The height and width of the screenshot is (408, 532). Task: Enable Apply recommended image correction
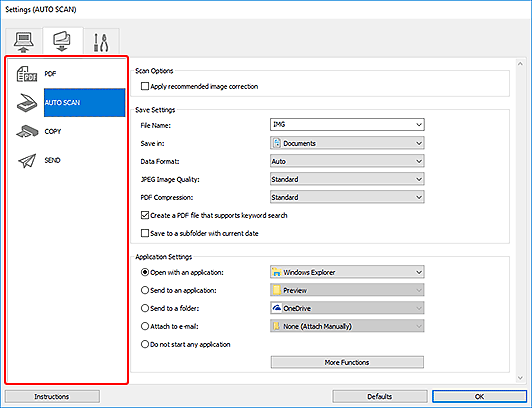(x=145, y=86)
